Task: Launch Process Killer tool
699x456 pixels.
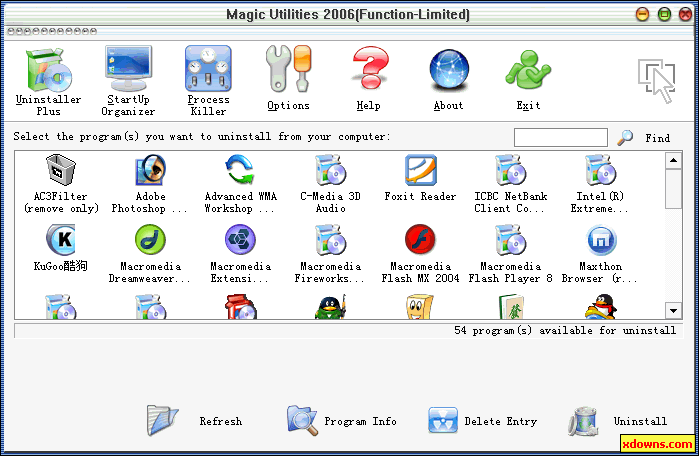Action: click(x=208, y=81)
